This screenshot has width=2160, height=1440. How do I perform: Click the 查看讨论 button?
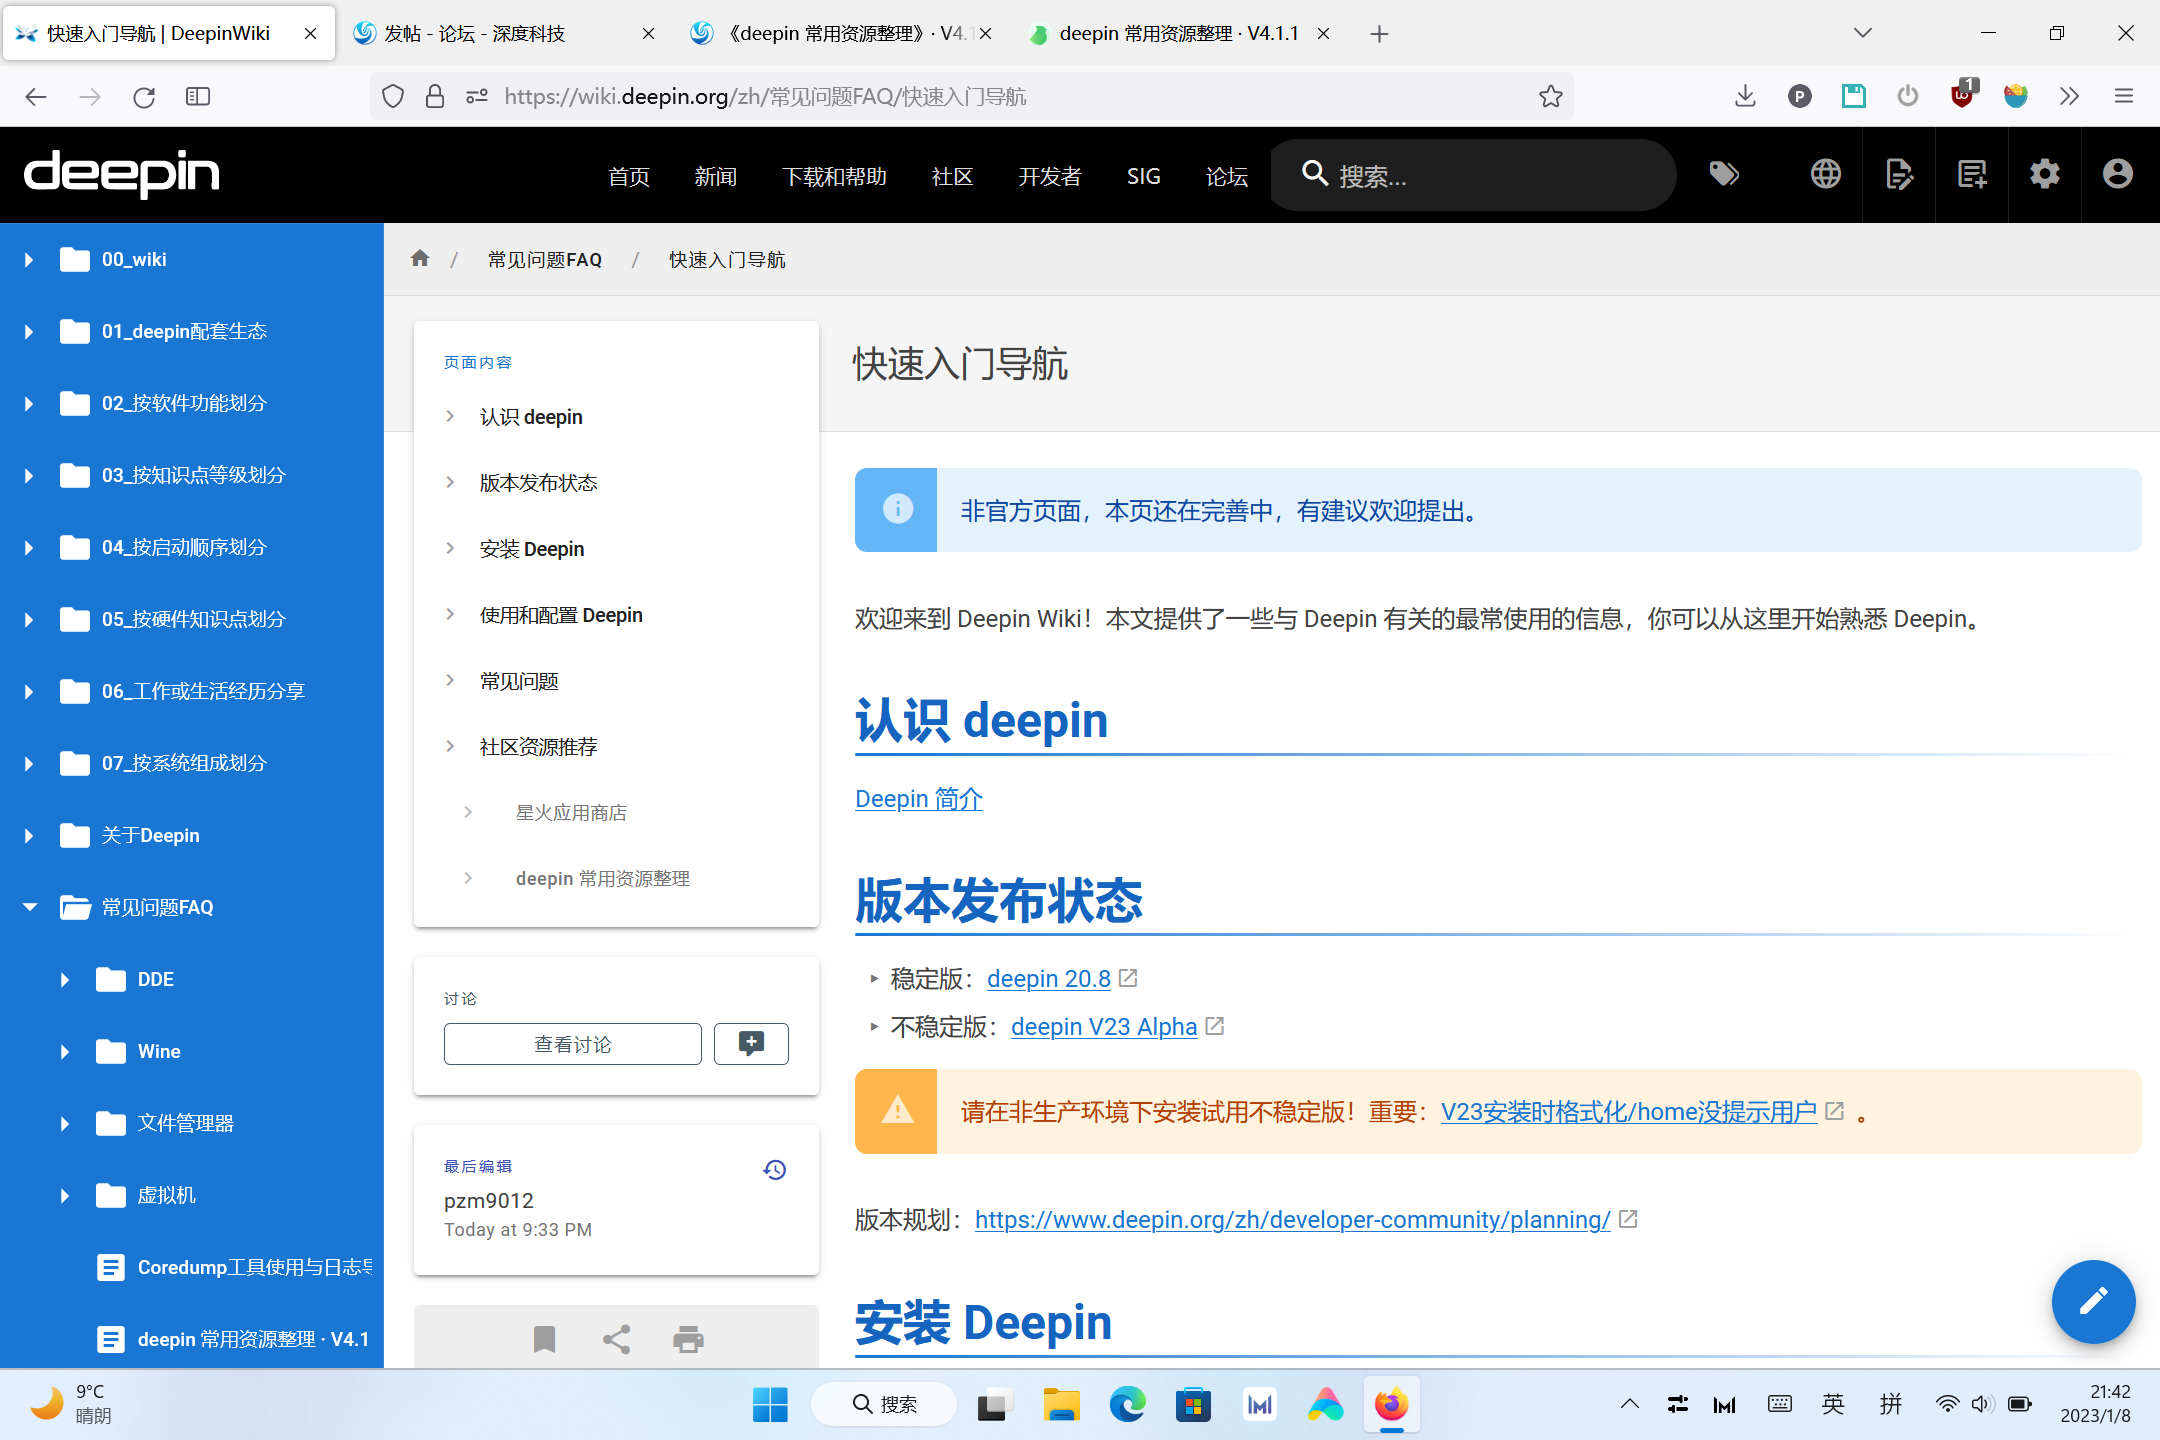pos(572,1043)
